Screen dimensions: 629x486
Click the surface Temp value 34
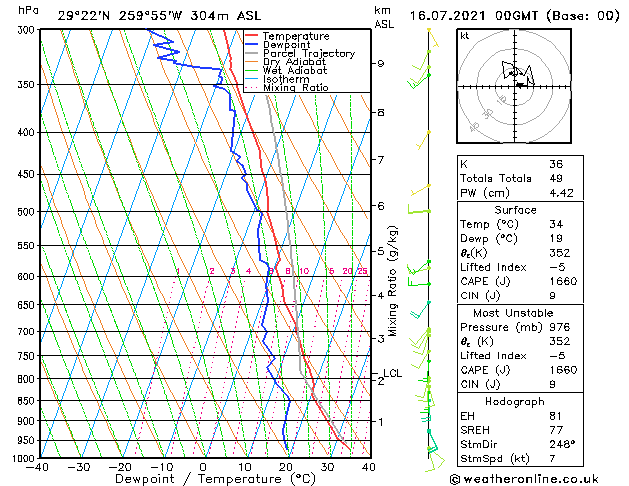556,224
